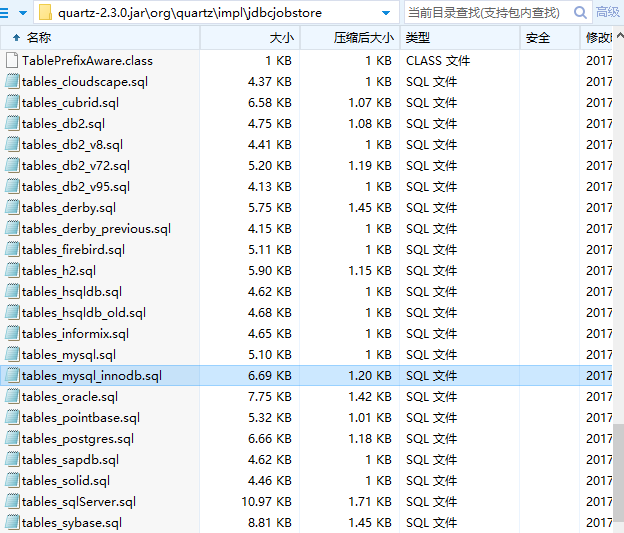Click file name tables_postgres.sql
Viewport: 624px width, 533px height.
[78, 439]
